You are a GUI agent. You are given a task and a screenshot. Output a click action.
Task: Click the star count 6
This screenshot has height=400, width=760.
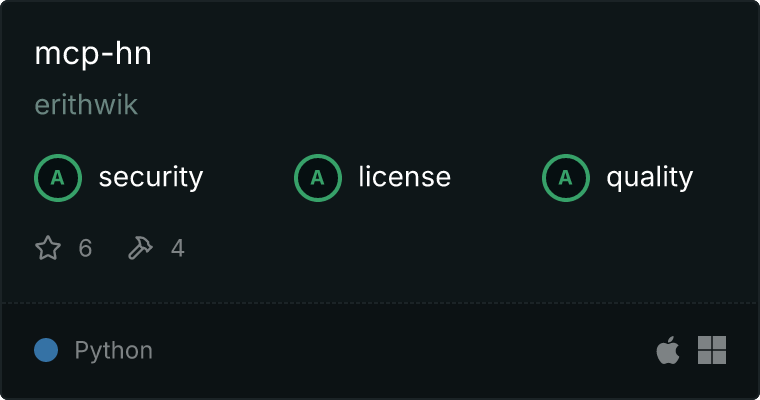click(x=85, y=248)
